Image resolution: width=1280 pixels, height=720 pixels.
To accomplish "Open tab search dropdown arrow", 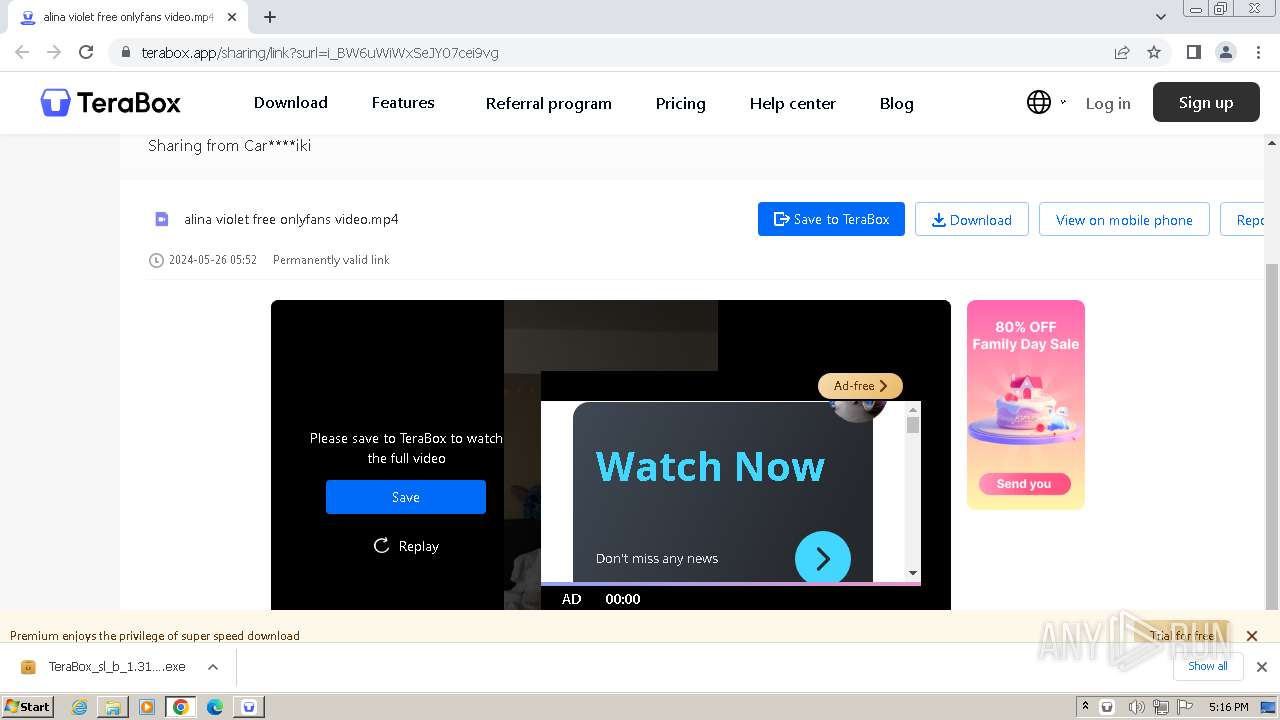I will pyautogui.click(x=1160, y=17).
